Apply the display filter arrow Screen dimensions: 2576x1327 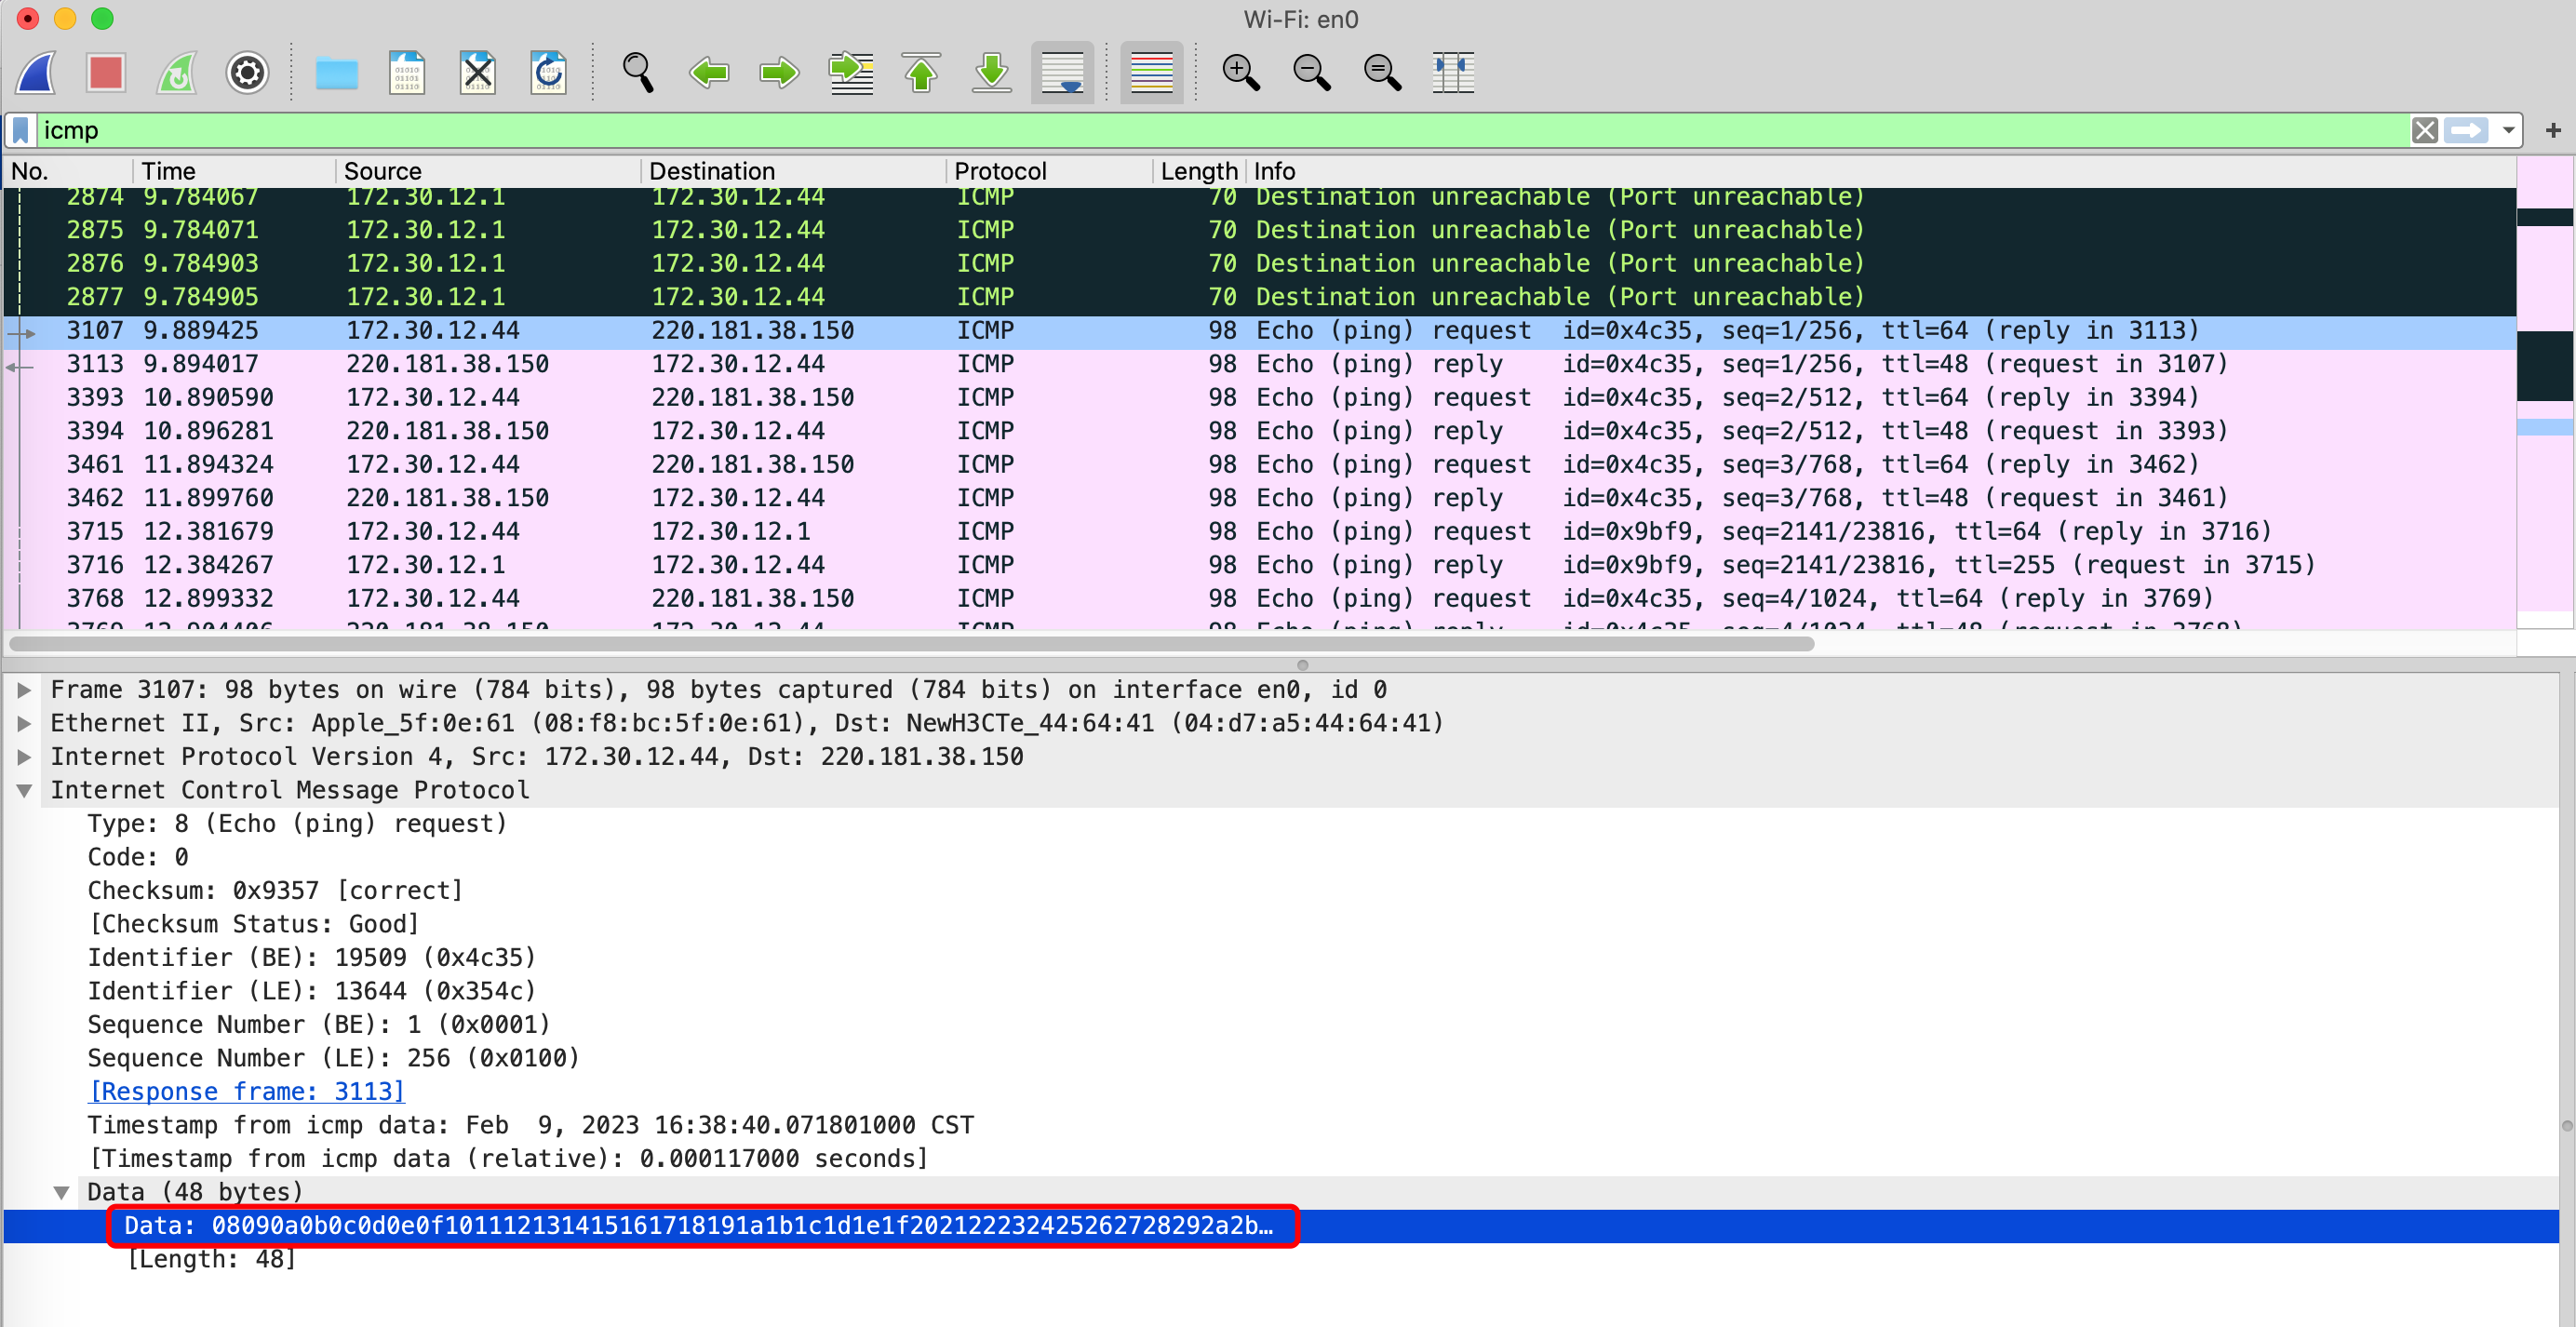(2466, 131)
